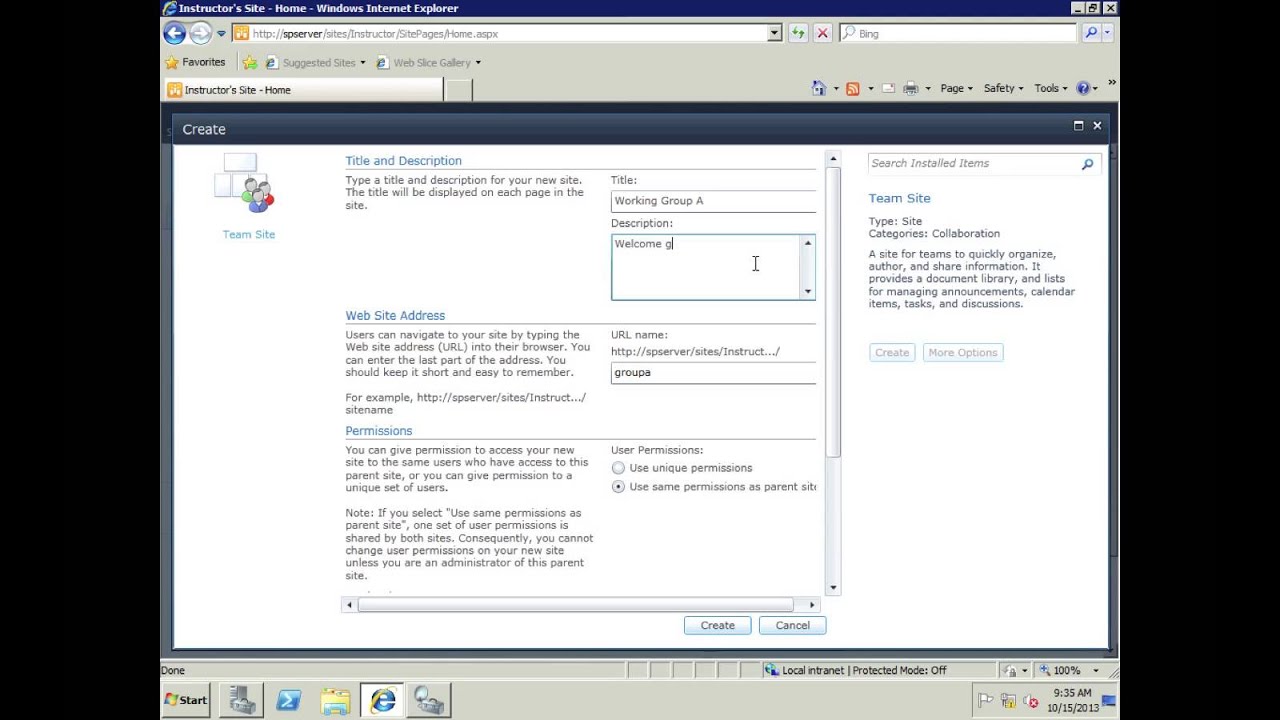
Task: Click the form scroll down arrow
Action: (833, 588)
